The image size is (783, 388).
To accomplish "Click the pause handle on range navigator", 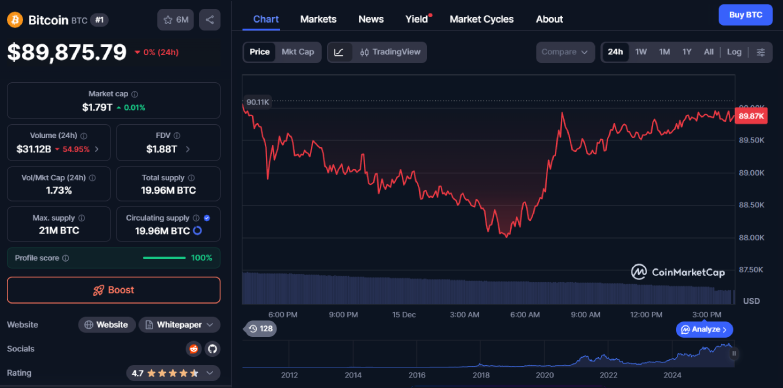I will (x=734, y=354).
